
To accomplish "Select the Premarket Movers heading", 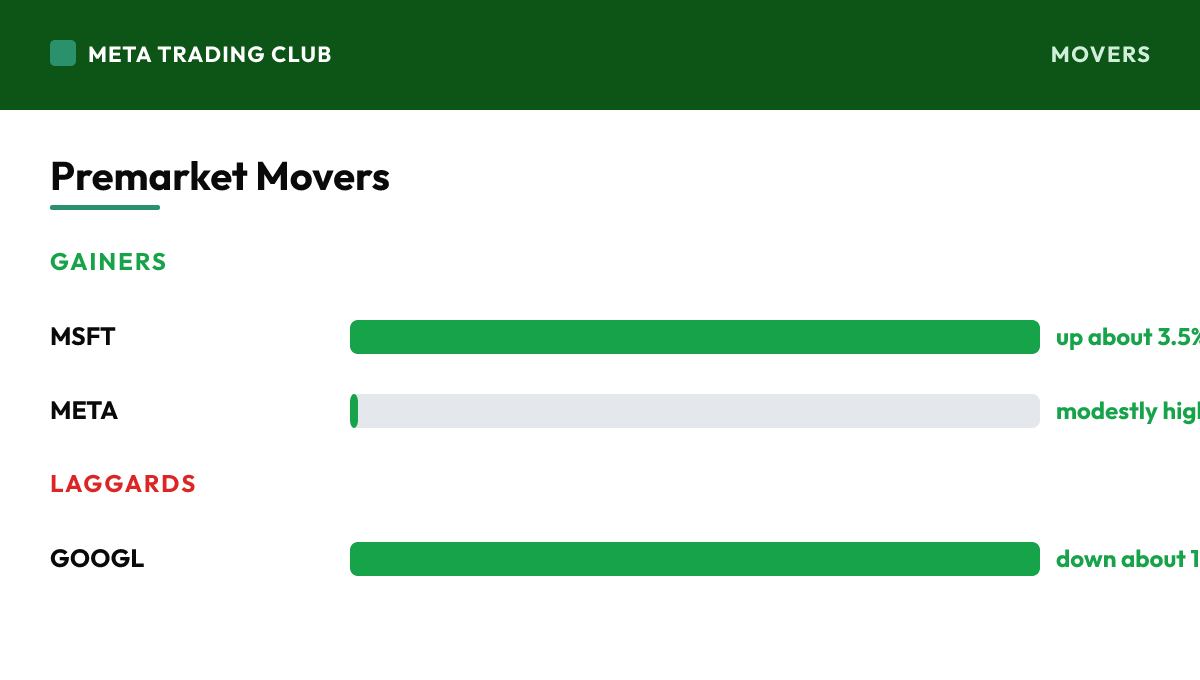I will point(220,177).
